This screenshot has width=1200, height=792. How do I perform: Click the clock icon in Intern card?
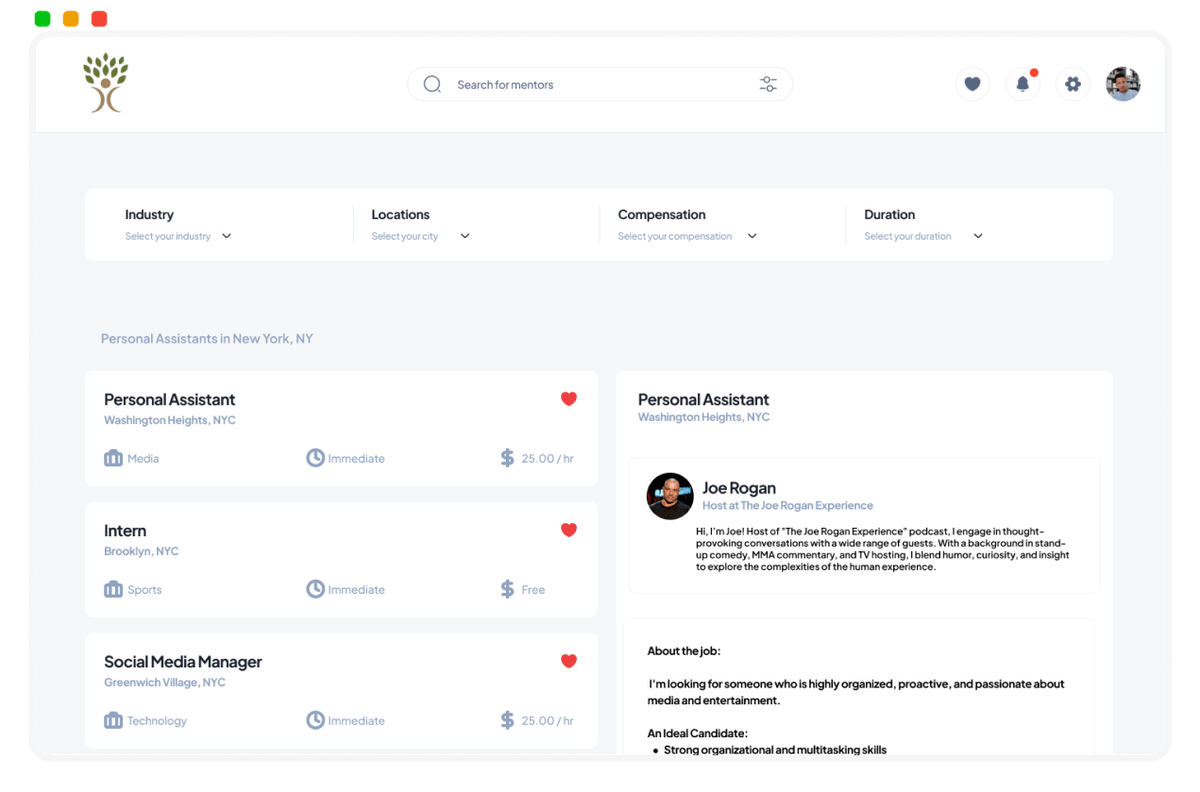coord(315,589)
